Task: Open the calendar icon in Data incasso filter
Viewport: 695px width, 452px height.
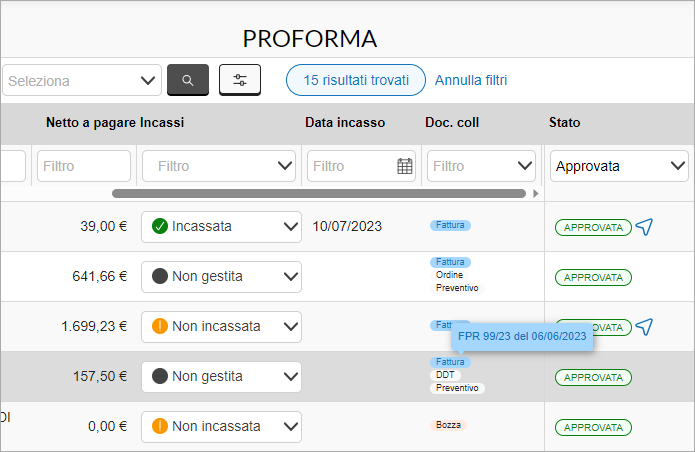Action: click(x=404, y=166)
